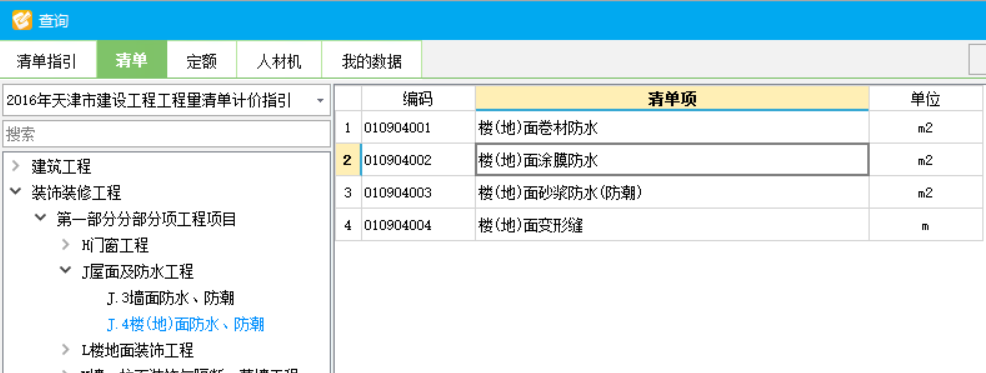Screen dimensions: 986x373
Task: Select code cell 010904004
Action: [x=418, y=225]
